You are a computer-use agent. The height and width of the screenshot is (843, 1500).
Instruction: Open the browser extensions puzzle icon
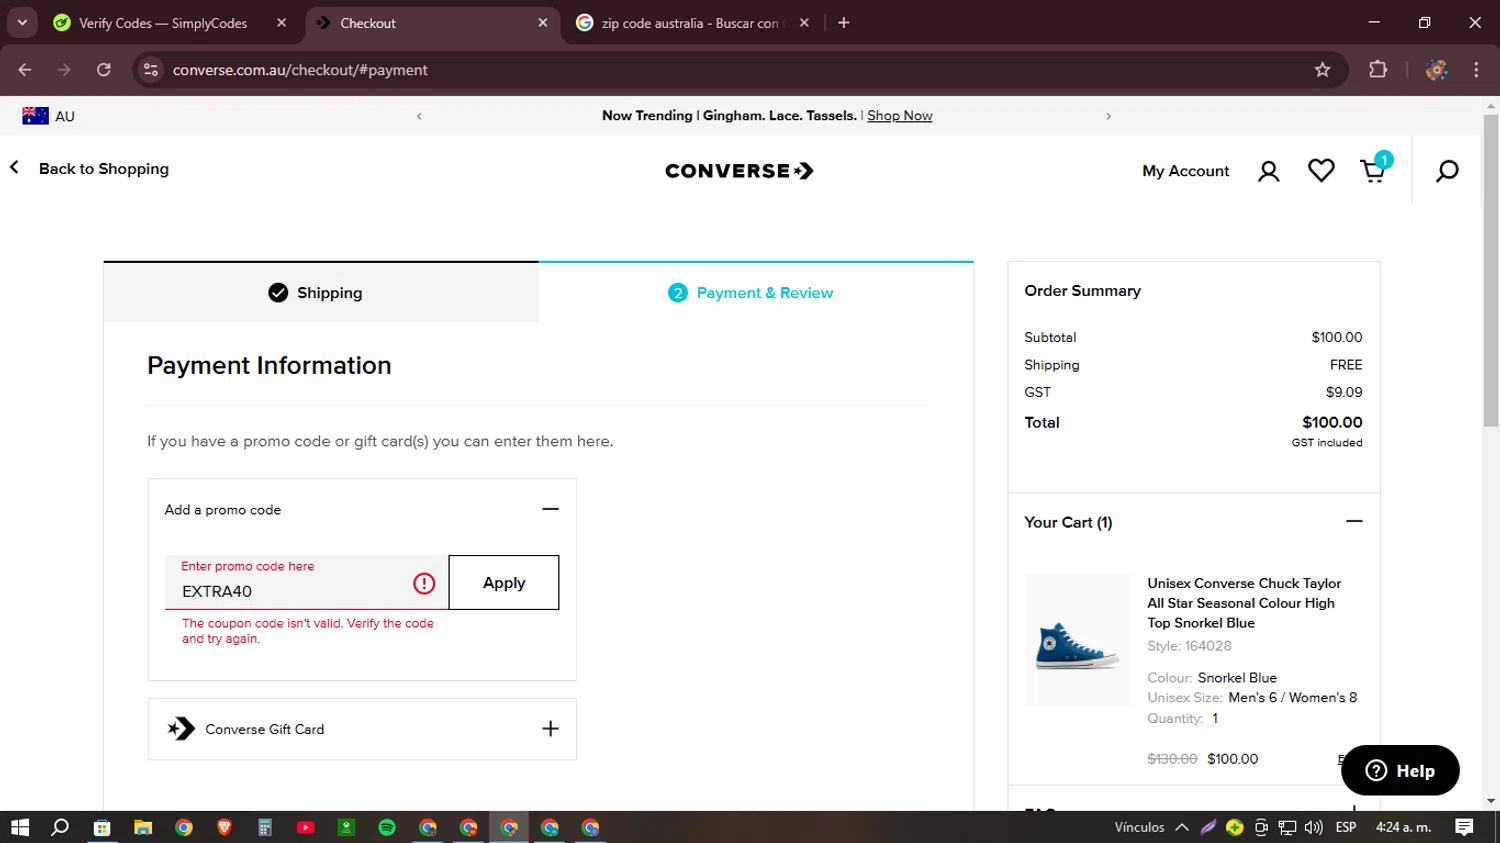[x=1378, y=70]
